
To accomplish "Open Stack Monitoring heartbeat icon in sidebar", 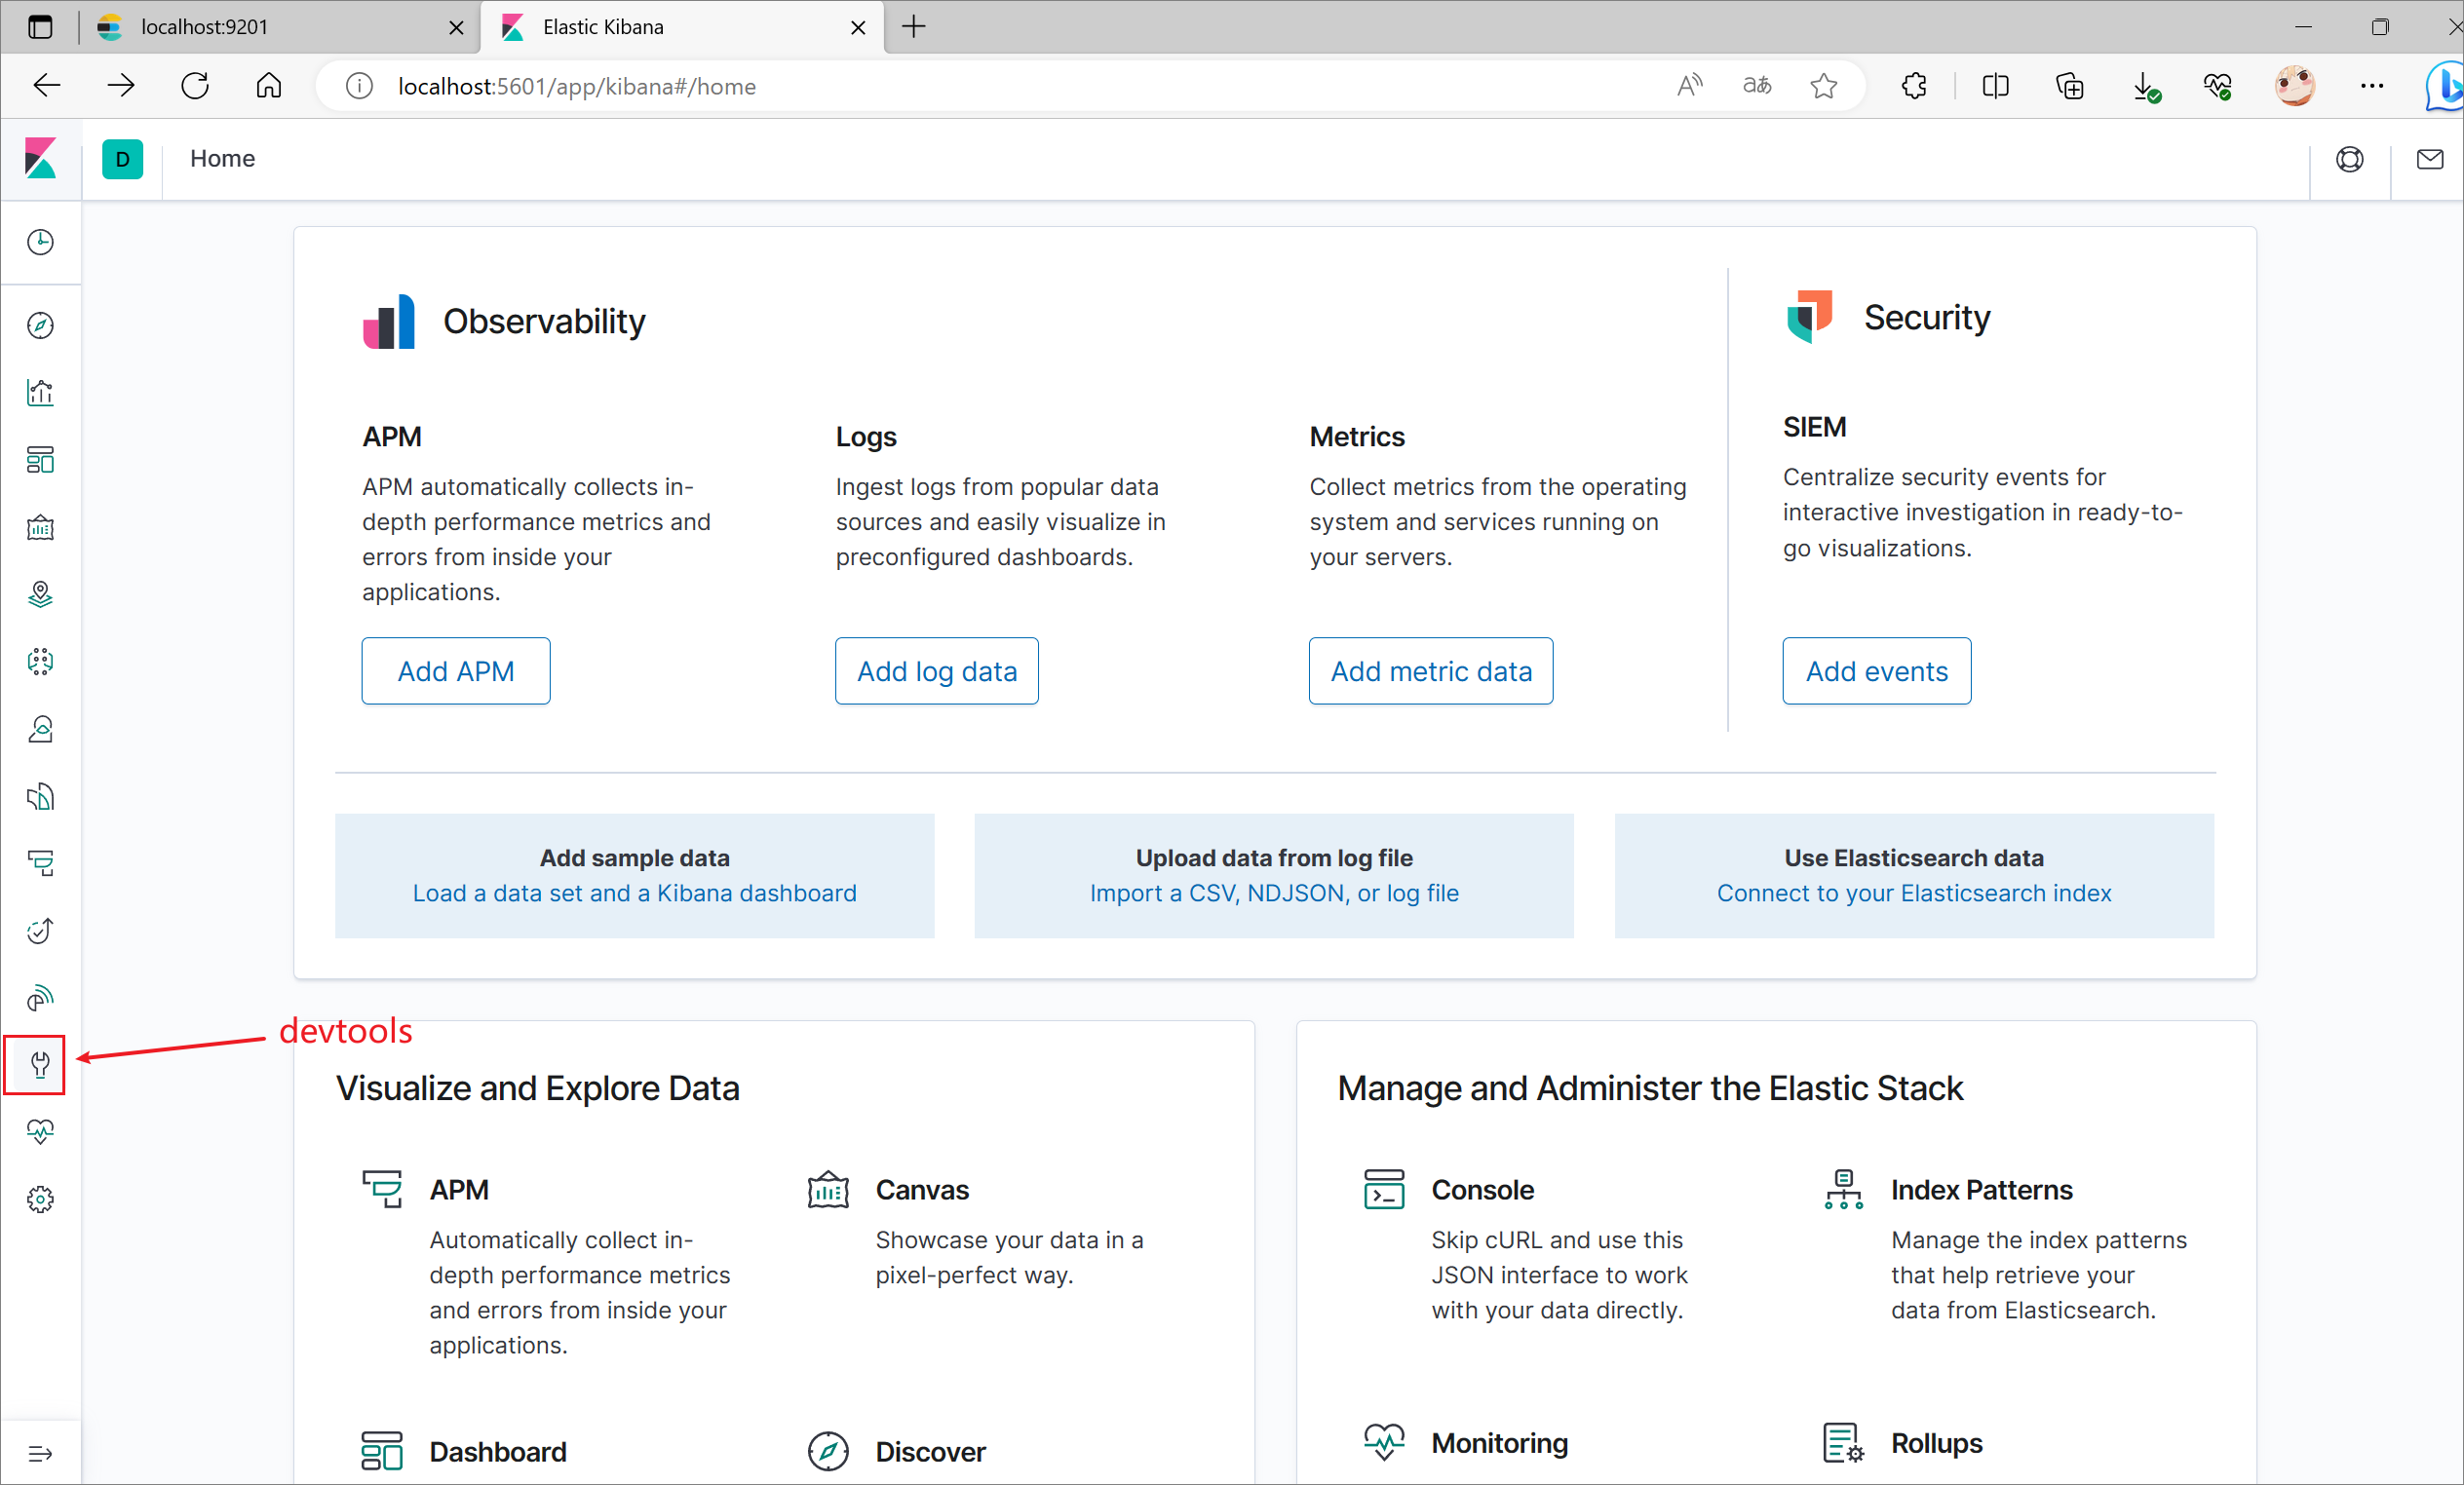I will coord(40,1131).
